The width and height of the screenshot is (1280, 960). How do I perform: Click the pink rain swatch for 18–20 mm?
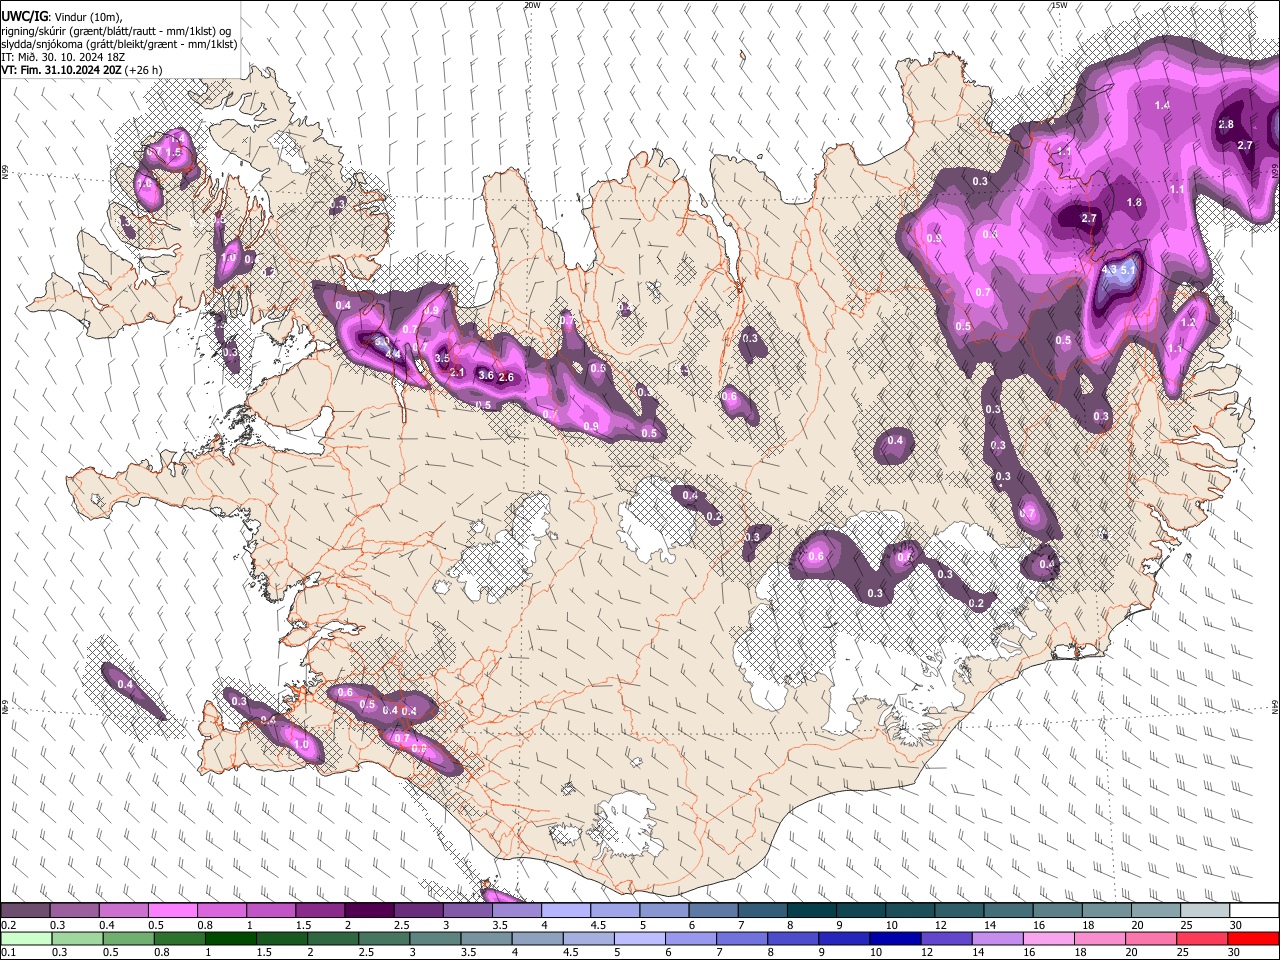coord(1099,938)
